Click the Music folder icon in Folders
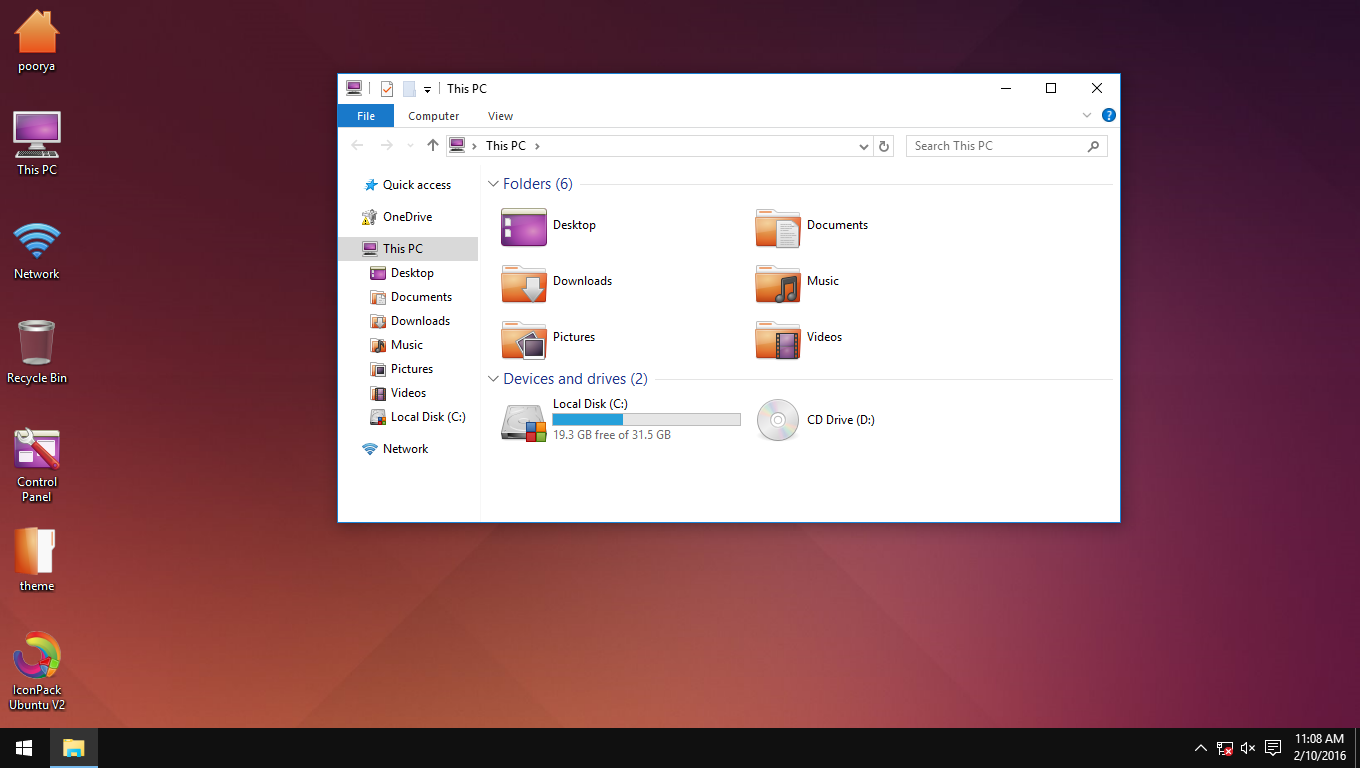Image resolution: width=1360 pixels, height=768 pixels. click(778, 283)
